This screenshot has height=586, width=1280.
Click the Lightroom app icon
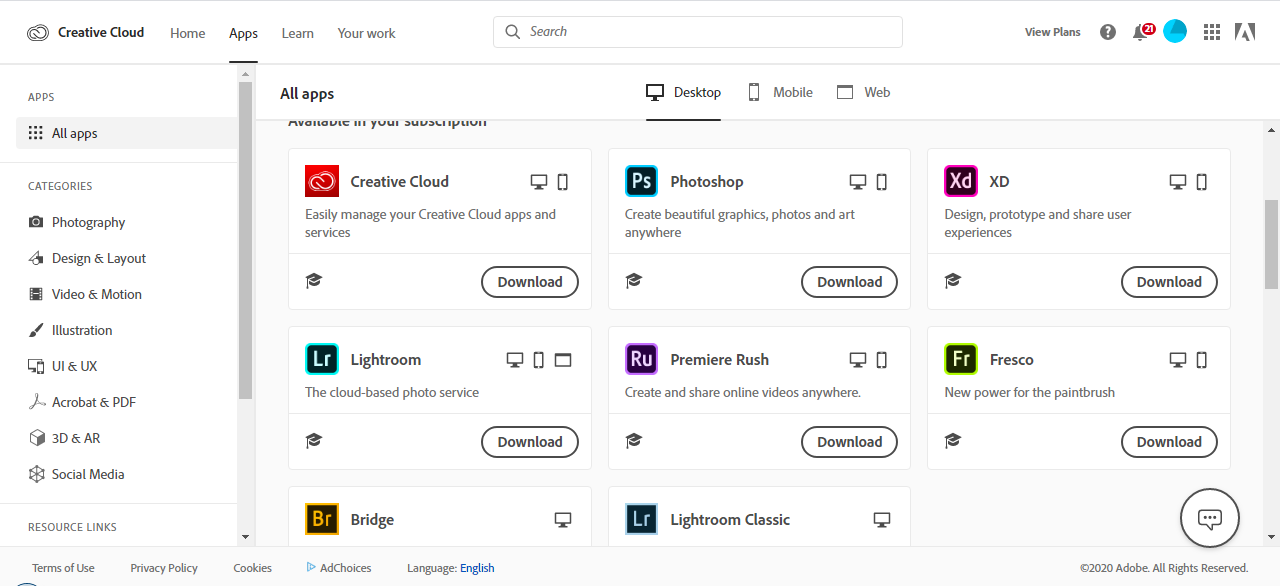click(321, 359)
